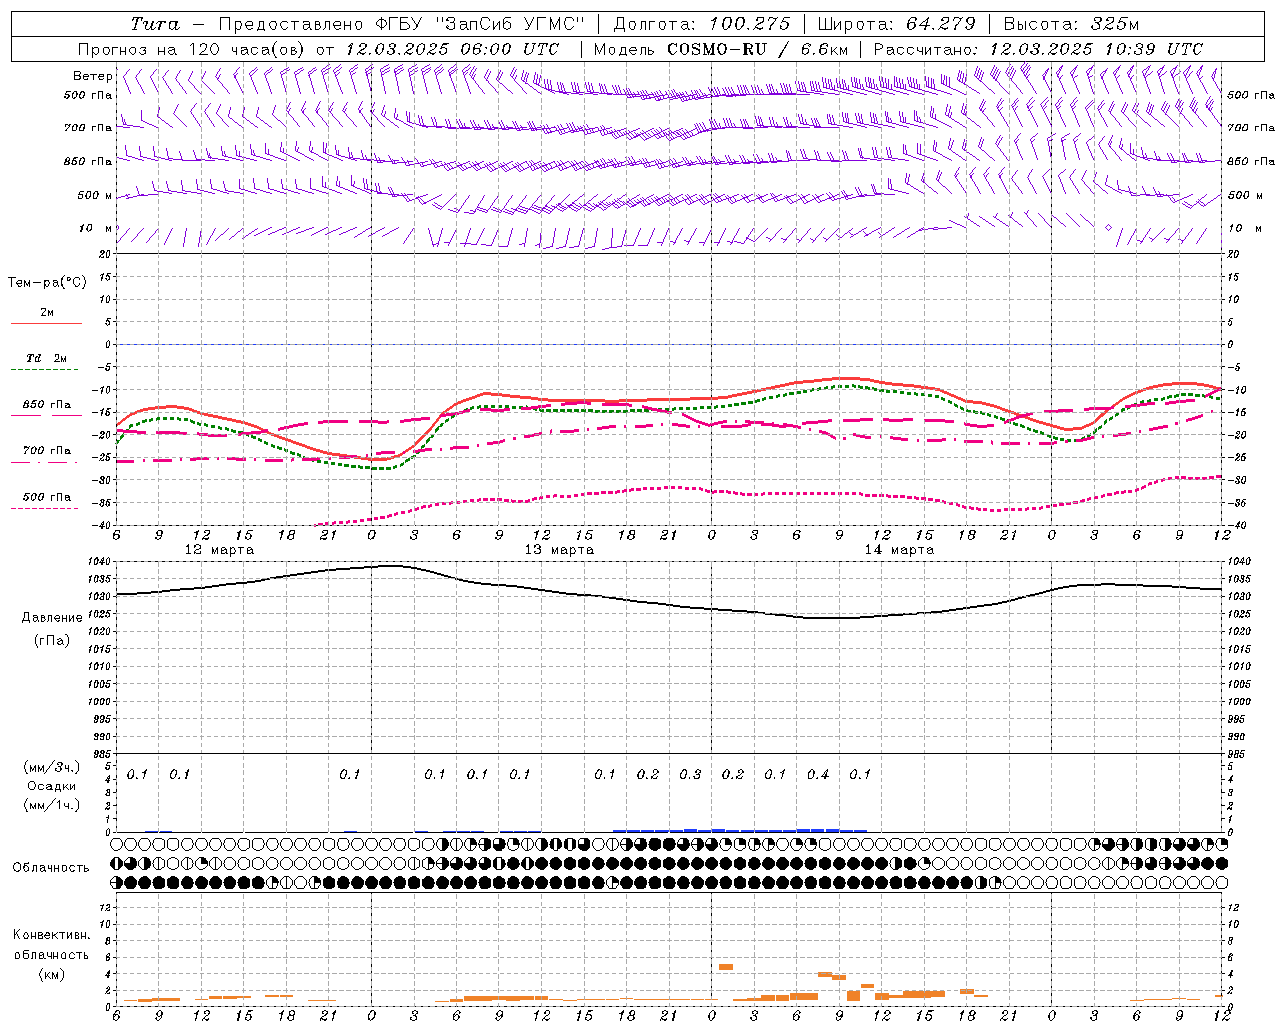Click the "(мм/1ч.)" precipitation unit label
1280x1024 pixels.
click(52, 805)
